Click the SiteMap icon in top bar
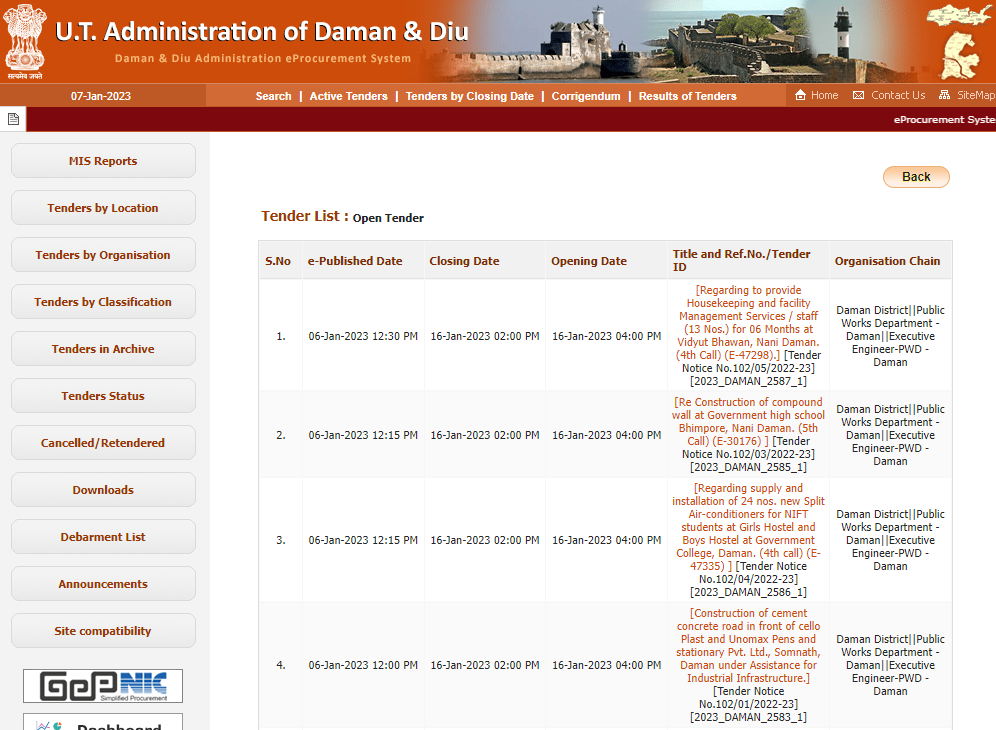This screenshot has width=996, height=730. click(x=945, y=95)
